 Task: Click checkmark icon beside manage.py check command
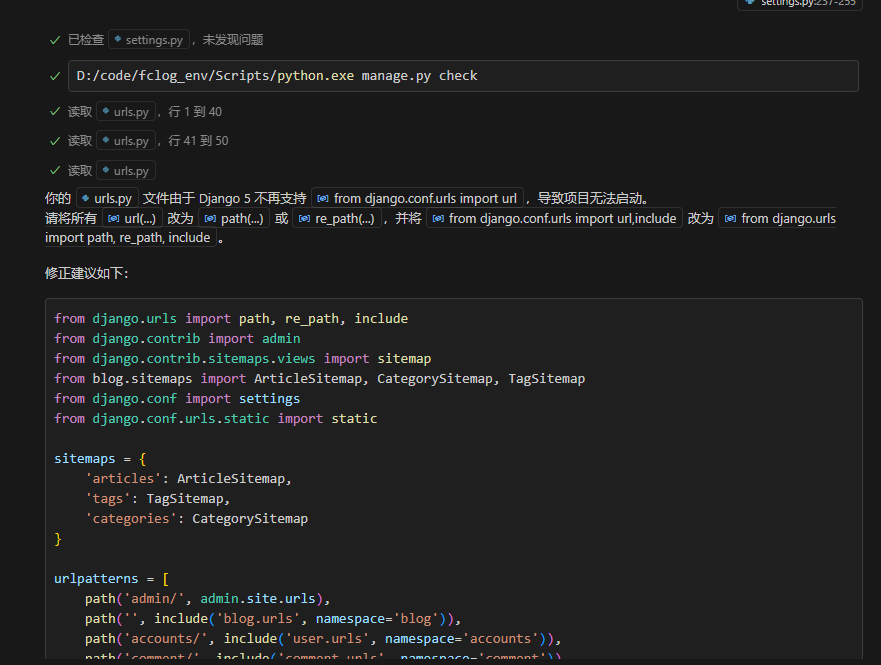click(x=55, y=76)
